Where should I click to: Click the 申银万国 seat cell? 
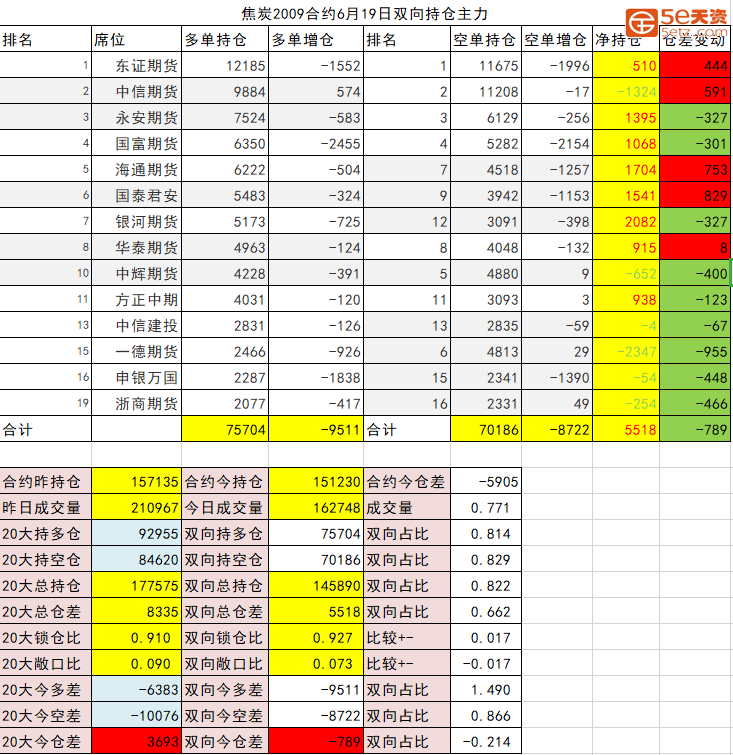tap(136, 377)
